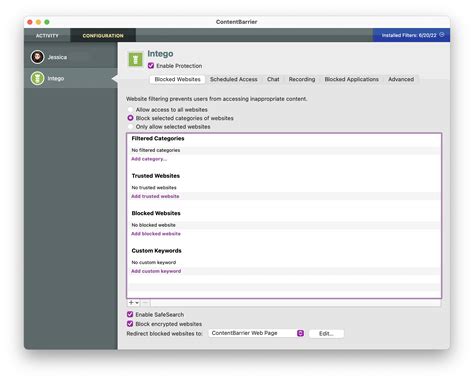The height and width of the screenshot is (381, 474).
Task: Switch to the Activity tab
Action: point(47,35)
